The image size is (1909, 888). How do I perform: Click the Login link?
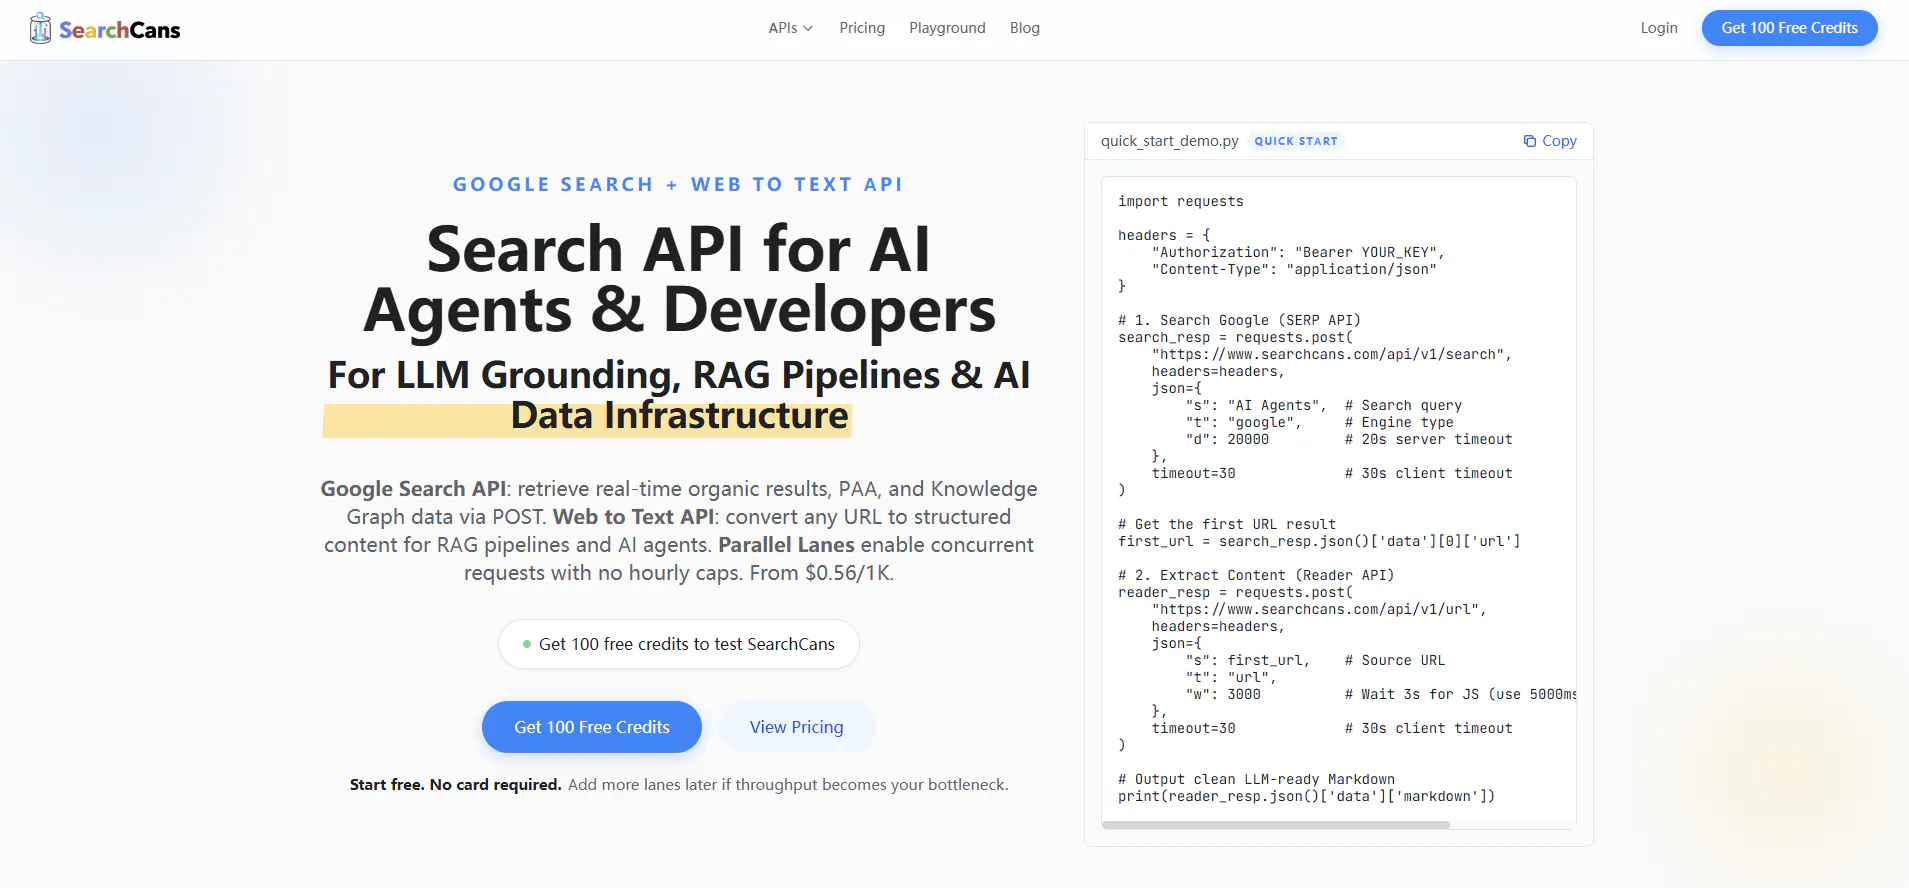(x=1659, y=28)
